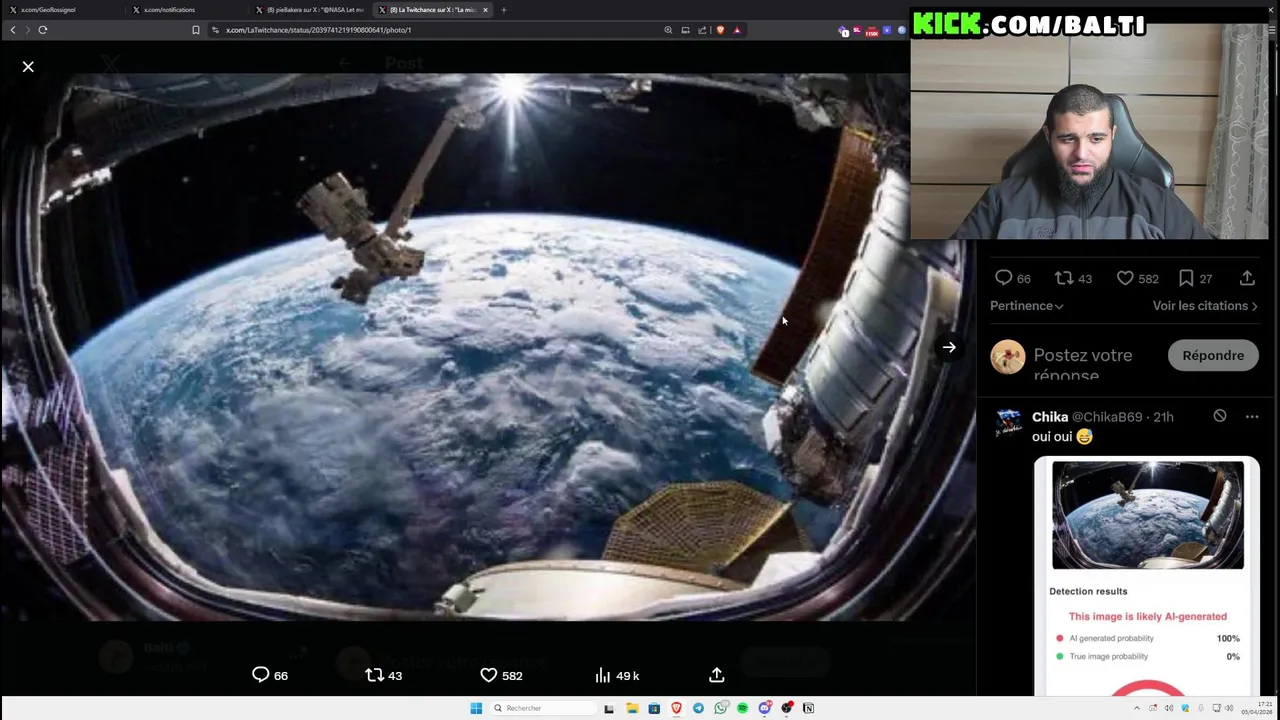Open the 21h timestamp on Chika's reply
Viewport: 1280px width, 720px height.
click(1164, 417)
